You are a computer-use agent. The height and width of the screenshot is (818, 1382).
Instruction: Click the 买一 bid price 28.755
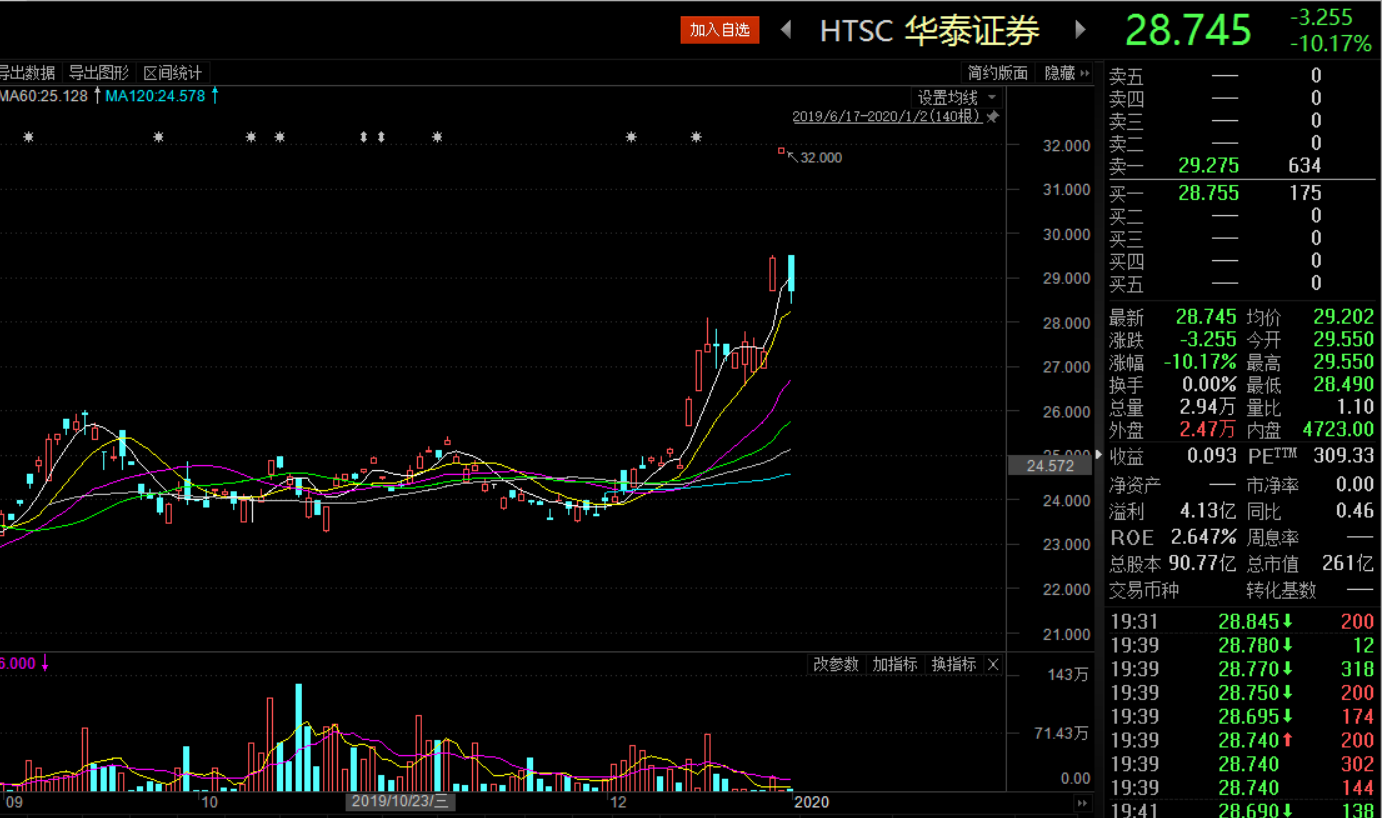pos(1208,193)
